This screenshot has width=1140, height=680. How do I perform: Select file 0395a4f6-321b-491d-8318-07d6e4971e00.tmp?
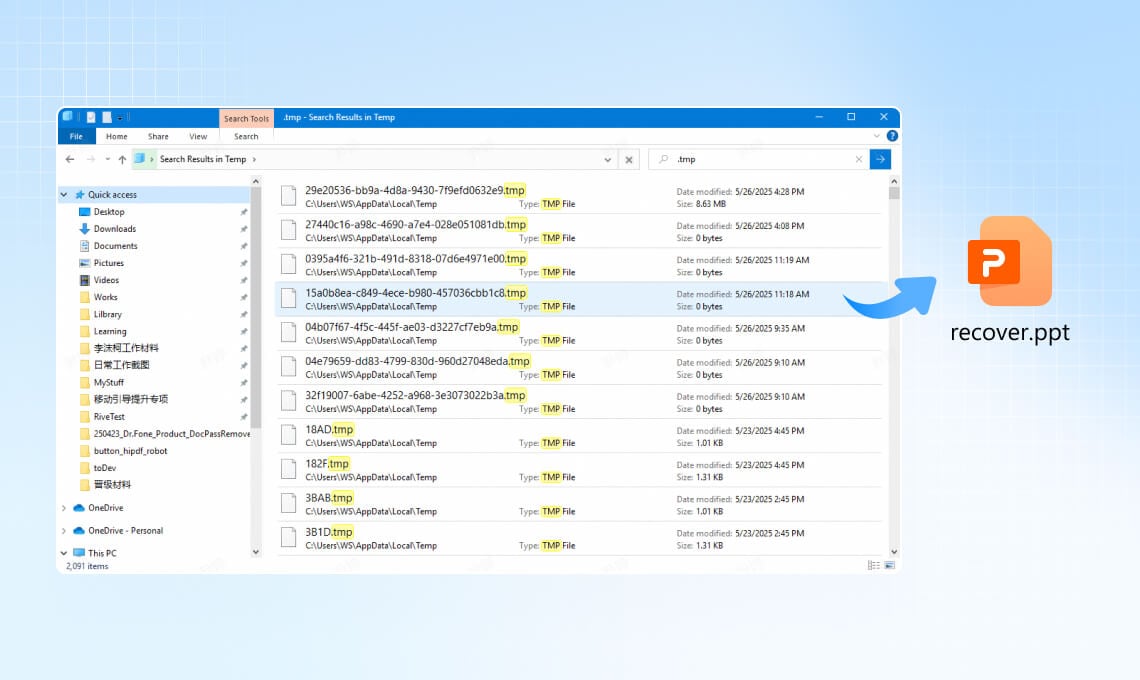578,265
